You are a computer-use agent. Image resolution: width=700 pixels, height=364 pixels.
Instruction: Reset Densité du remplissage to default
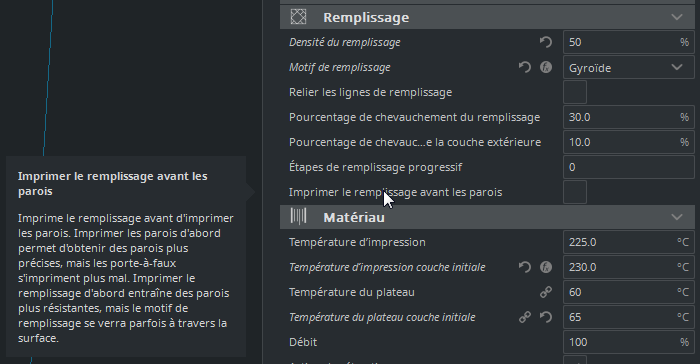(546, 42)
